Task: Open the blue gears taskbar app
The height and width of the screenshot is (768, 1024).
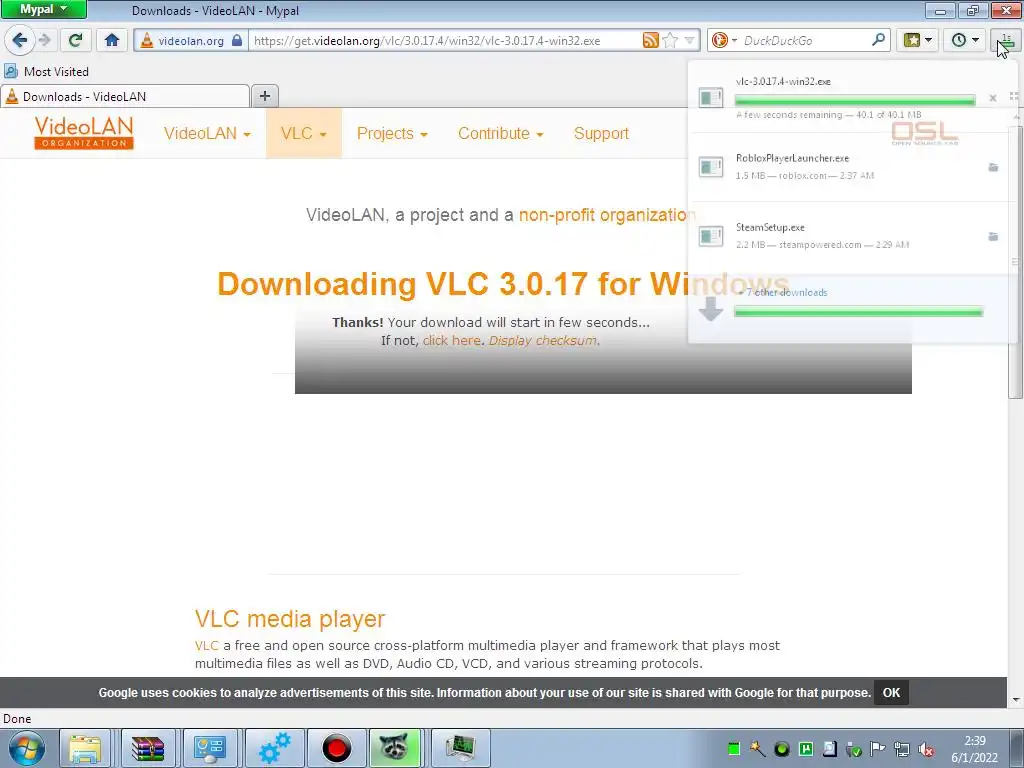Action: click(274, 748)
